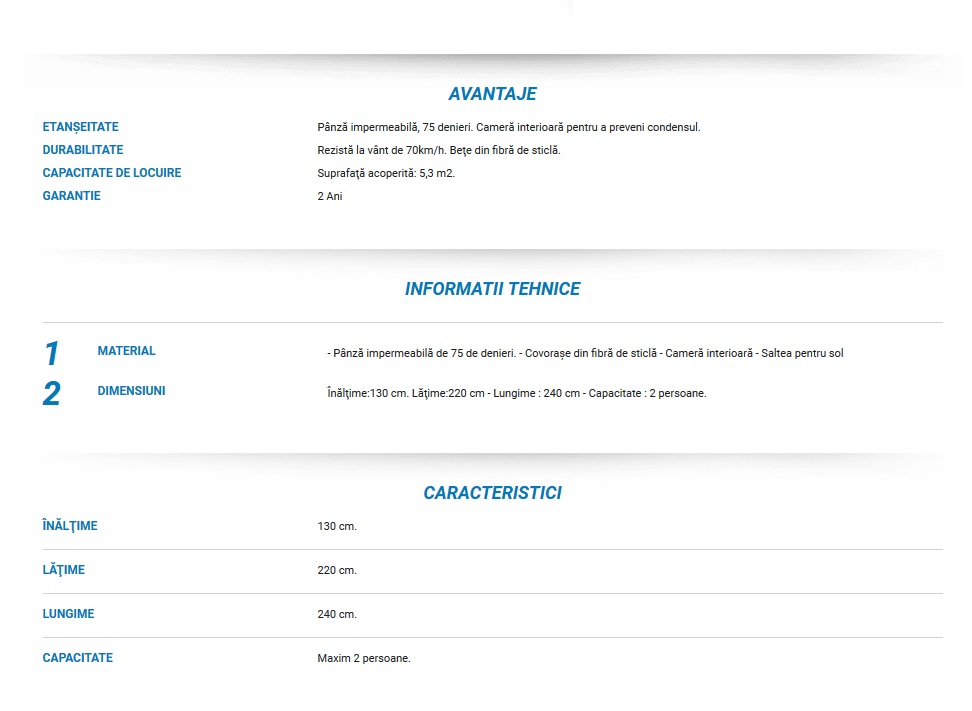Click the DIMENSIUNI label
972x711 pixels.
tap(131, 391)
